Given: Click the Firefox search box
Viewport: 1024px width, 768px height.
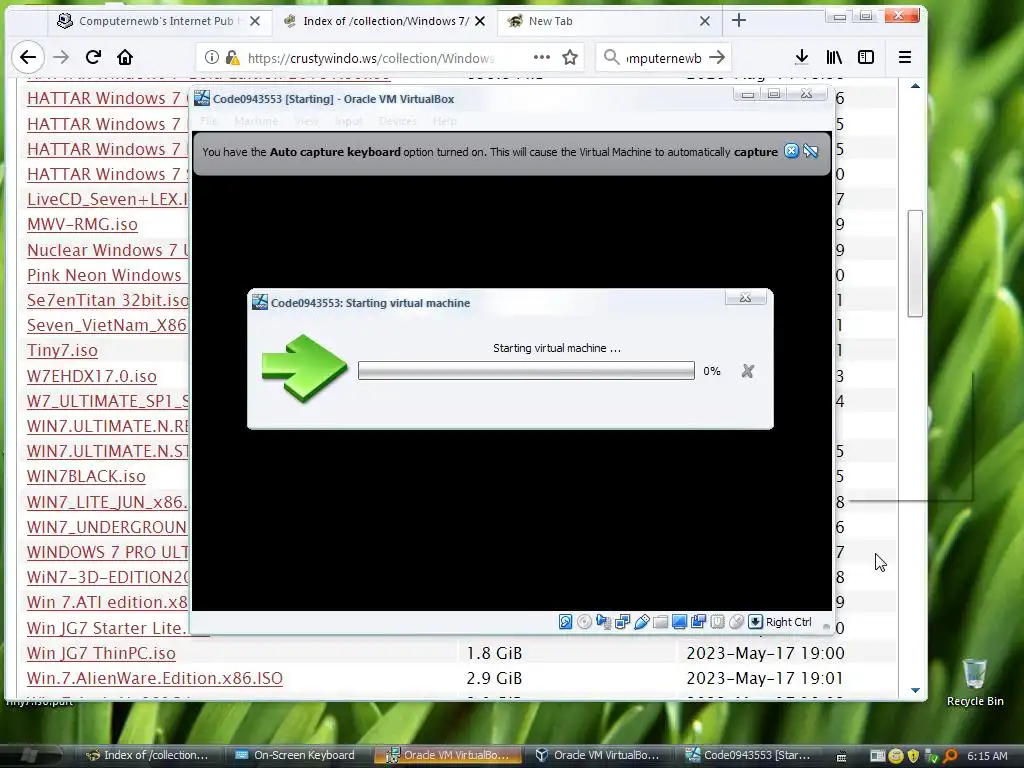Looking at the screenshot, I should click(664, 57).
